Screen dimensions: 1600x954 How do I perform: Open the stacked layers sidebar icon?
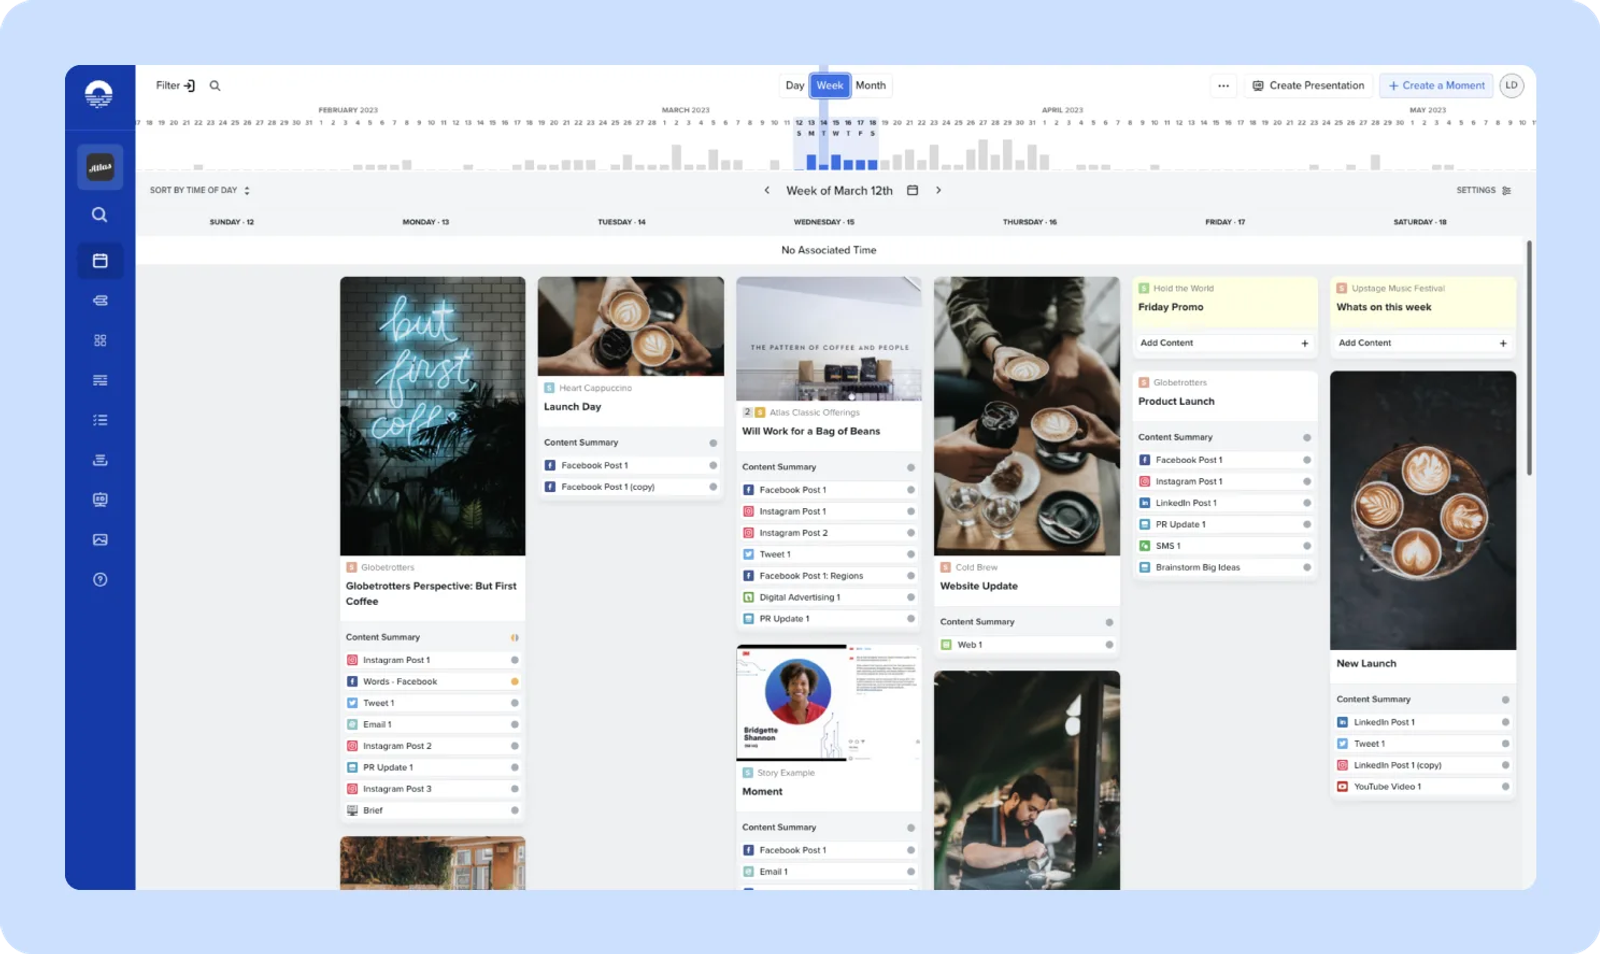[100, 301]
